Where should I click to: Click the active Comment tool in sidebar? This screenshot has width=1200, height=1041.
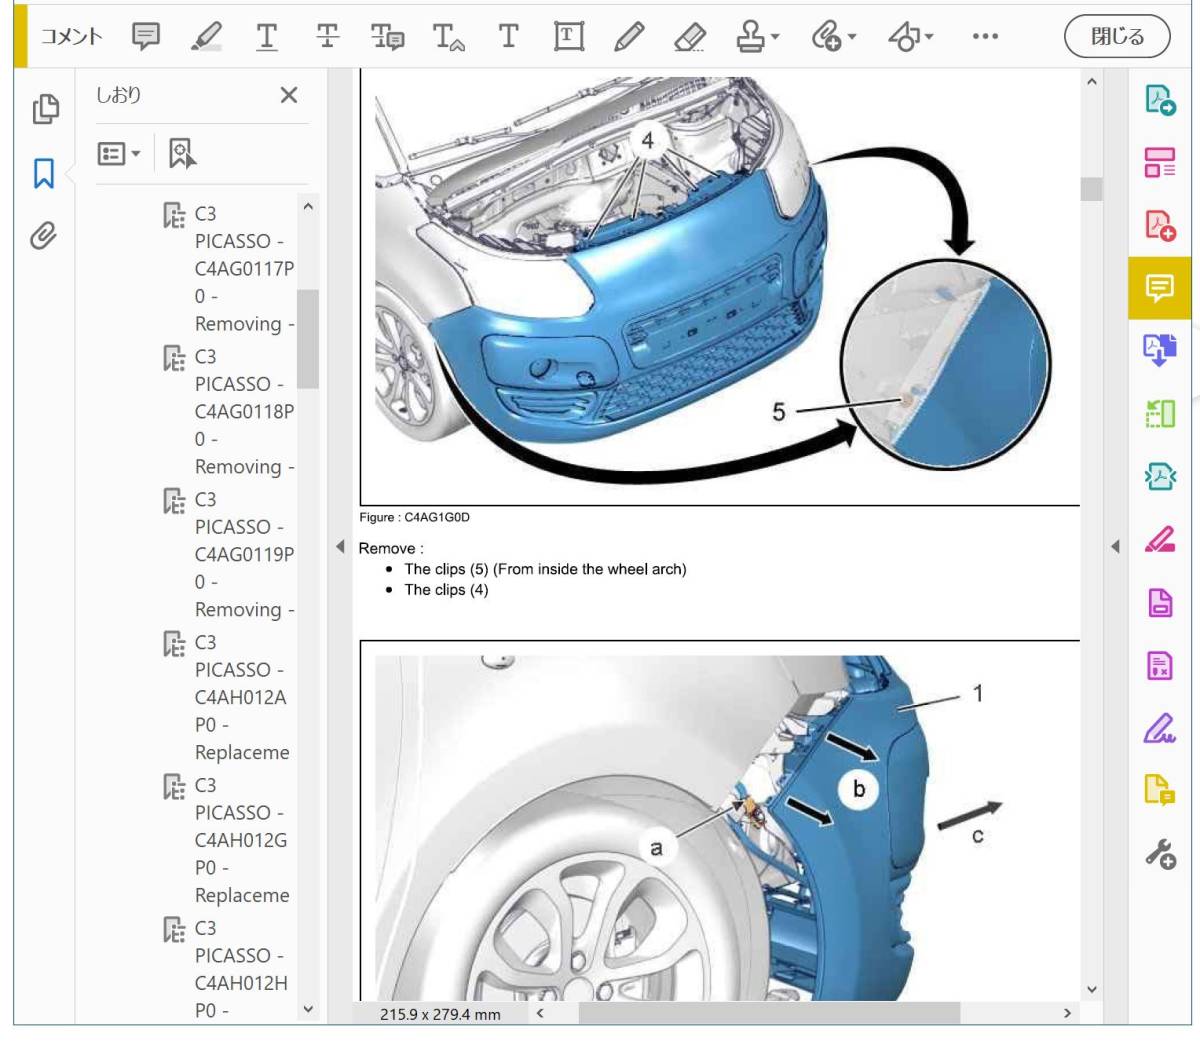(1160, 288)
